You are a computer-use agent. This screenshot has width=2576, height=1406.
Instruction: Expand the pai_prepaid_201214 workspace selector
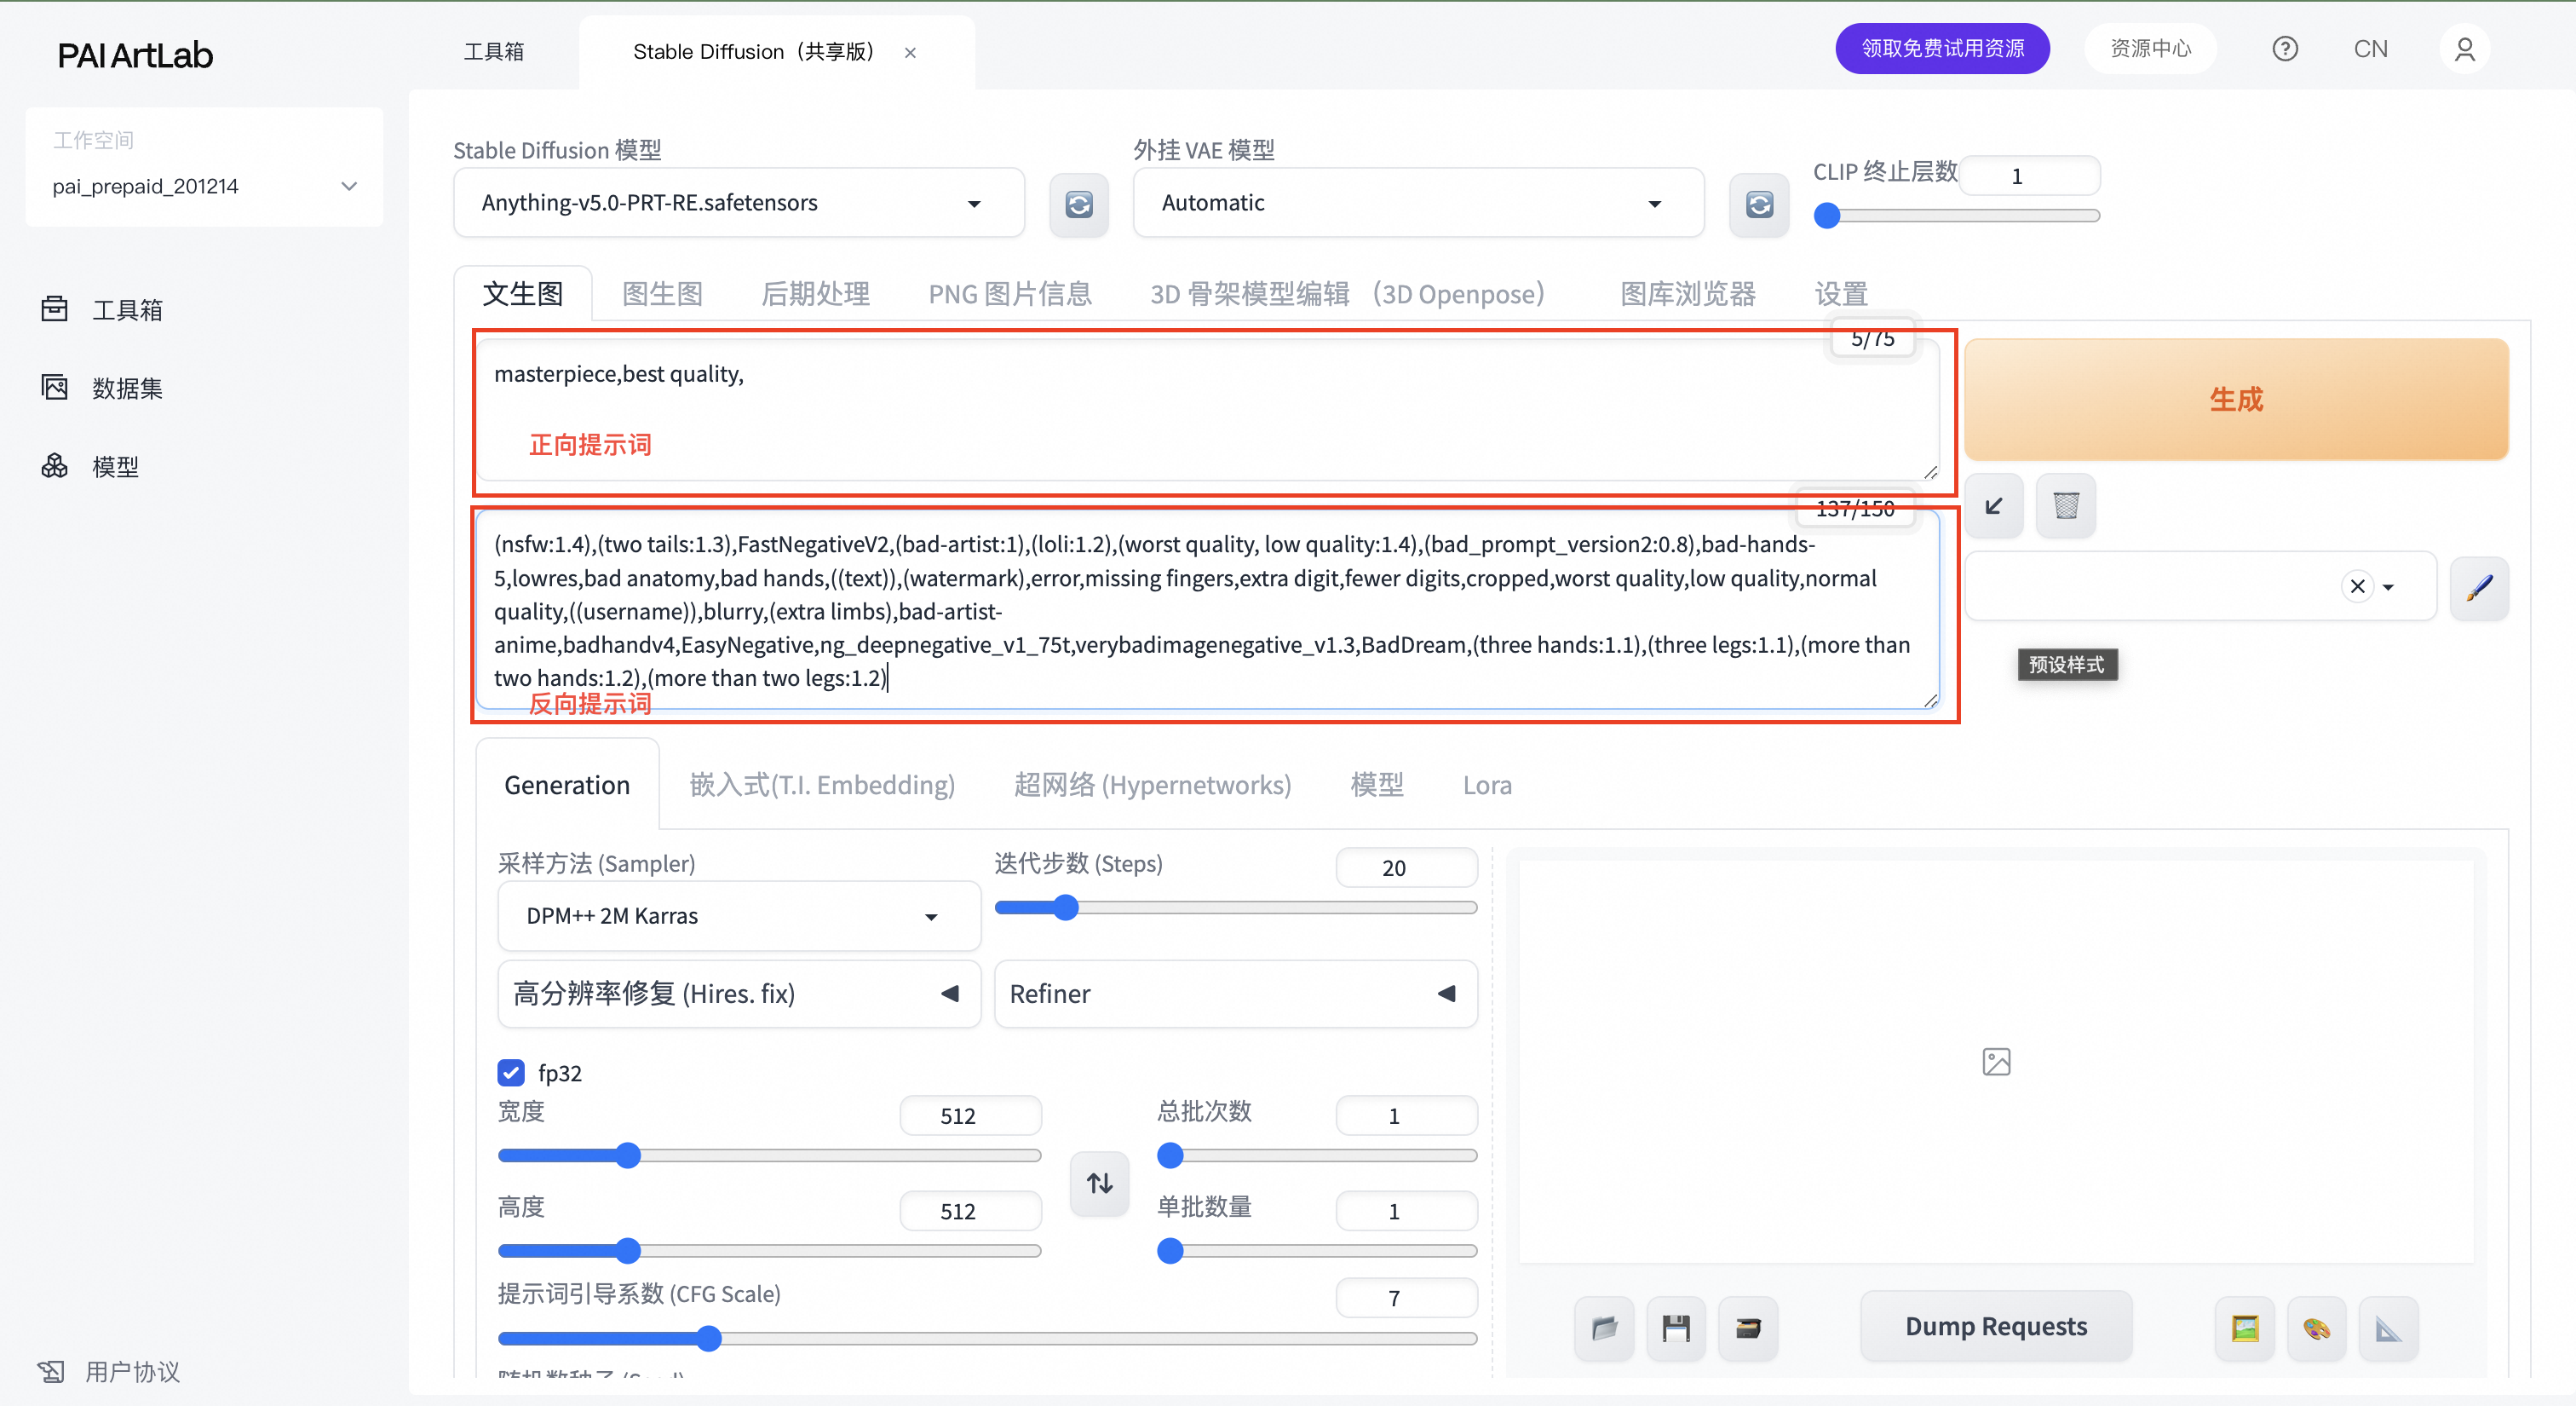click(204, 187)
